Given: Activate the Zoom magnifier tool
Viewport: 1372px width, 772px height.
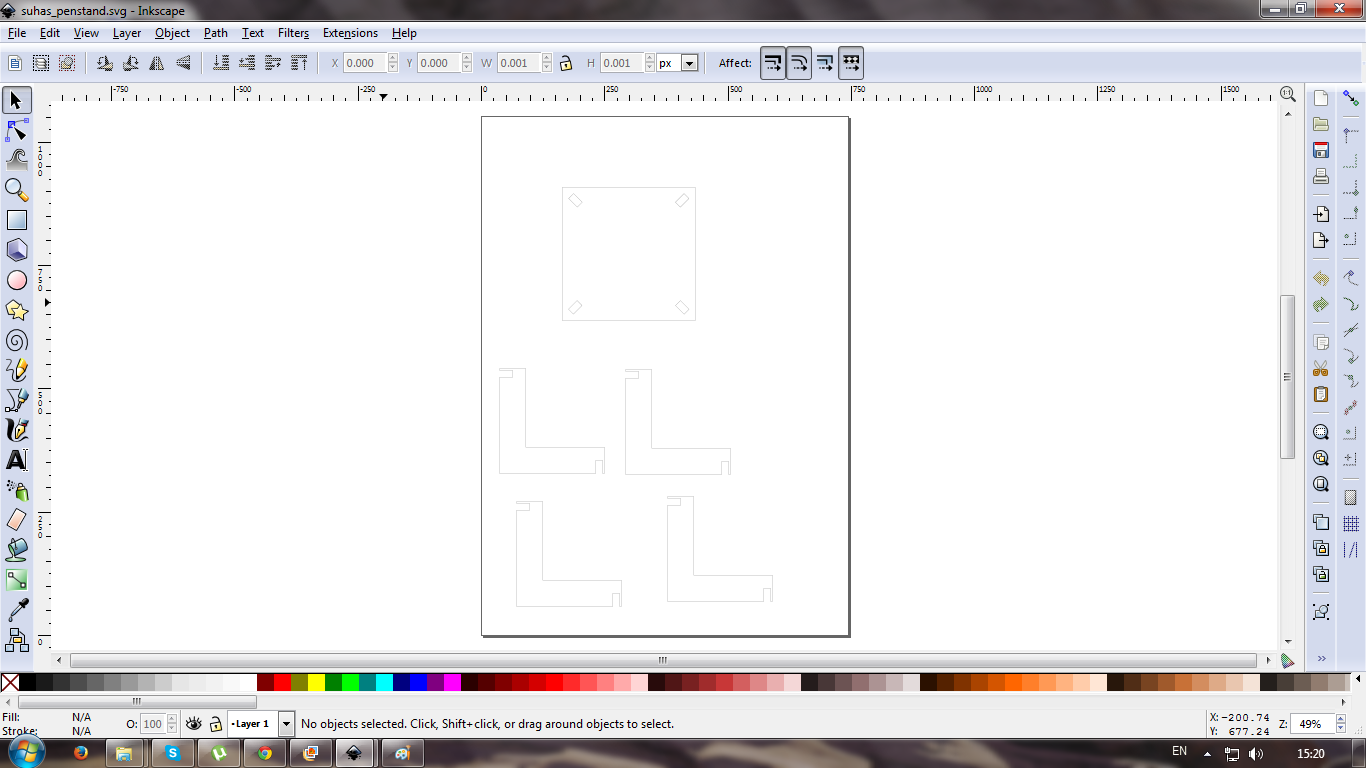Looking at the screenshot, I should 16,189.
